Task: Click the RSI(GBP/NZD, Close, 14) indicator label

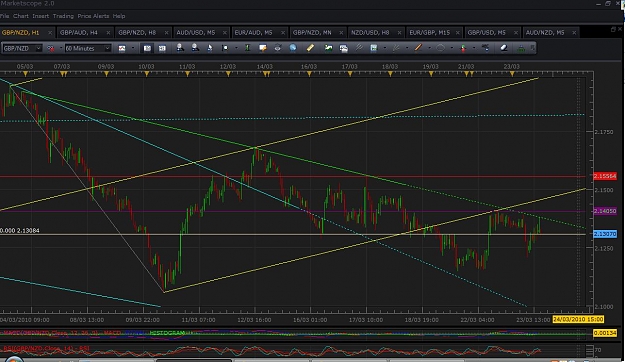Action: [46, 348]
